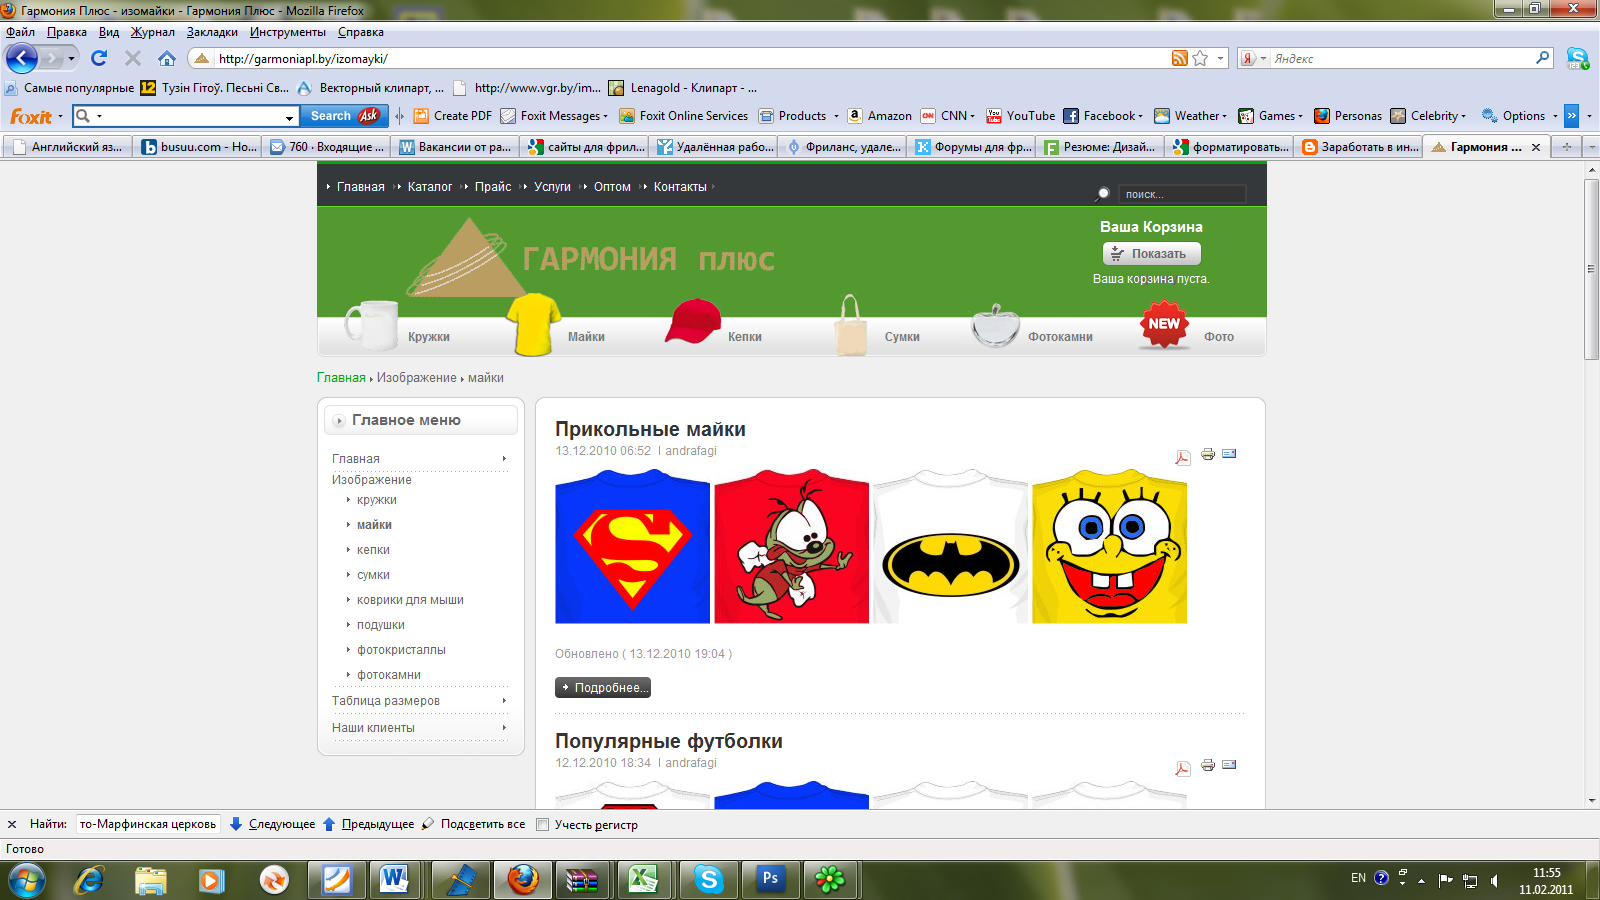Viewport: 1600px width, 900px height.
Task: Reload the page with the refresh icon
Action: [x=99, y=58]
